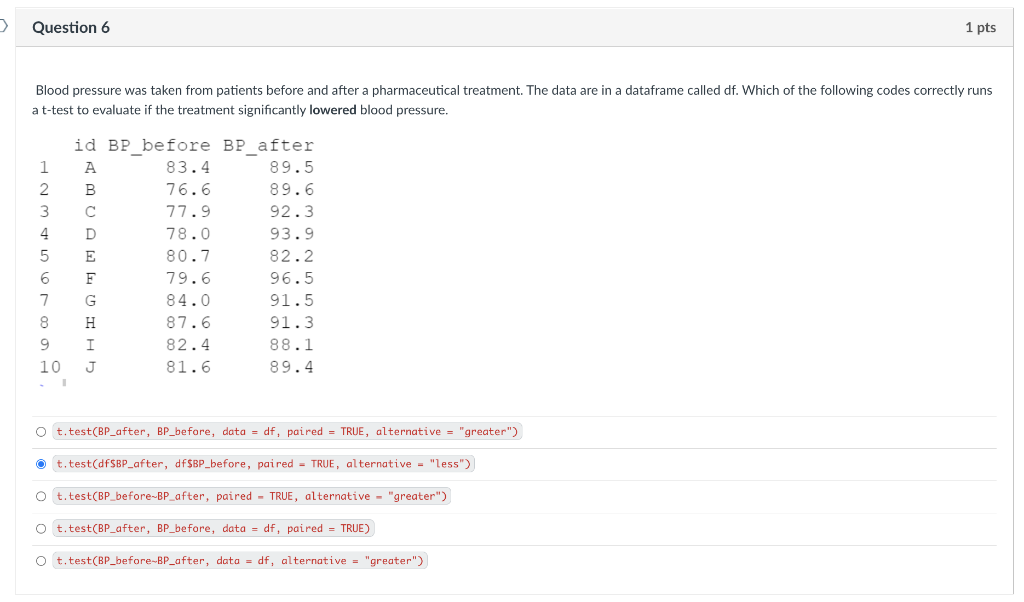Click the dataframe screenshot showing BP values
The image size is (1024, 602).
[175, 255]
